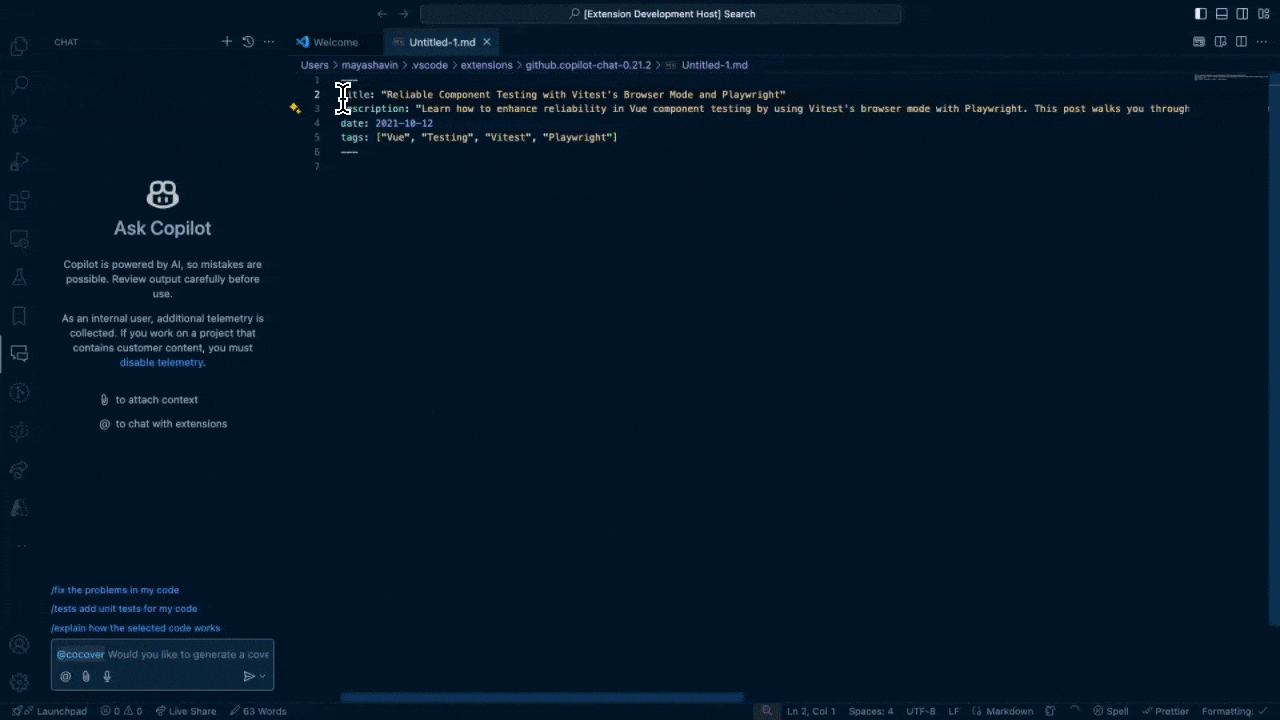Switch to the Welcome tab
Image resolution: width=1280 pixels, height=720 pixels.
(x=335, y=42)
